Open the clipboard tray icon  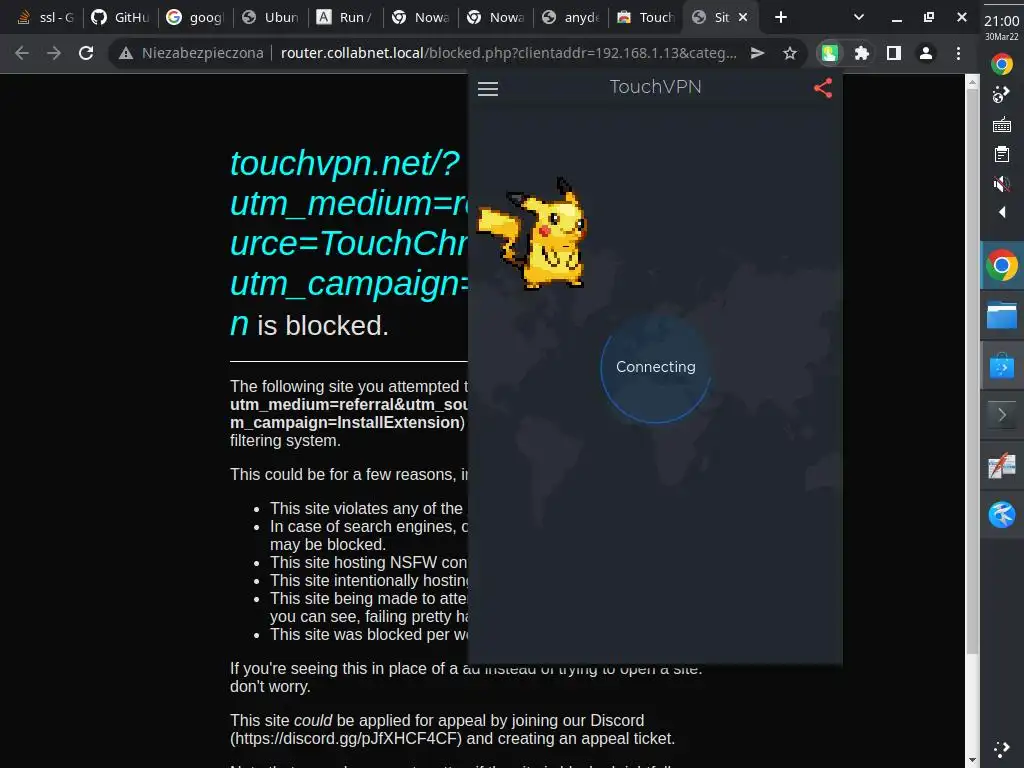pos(1002,154)
